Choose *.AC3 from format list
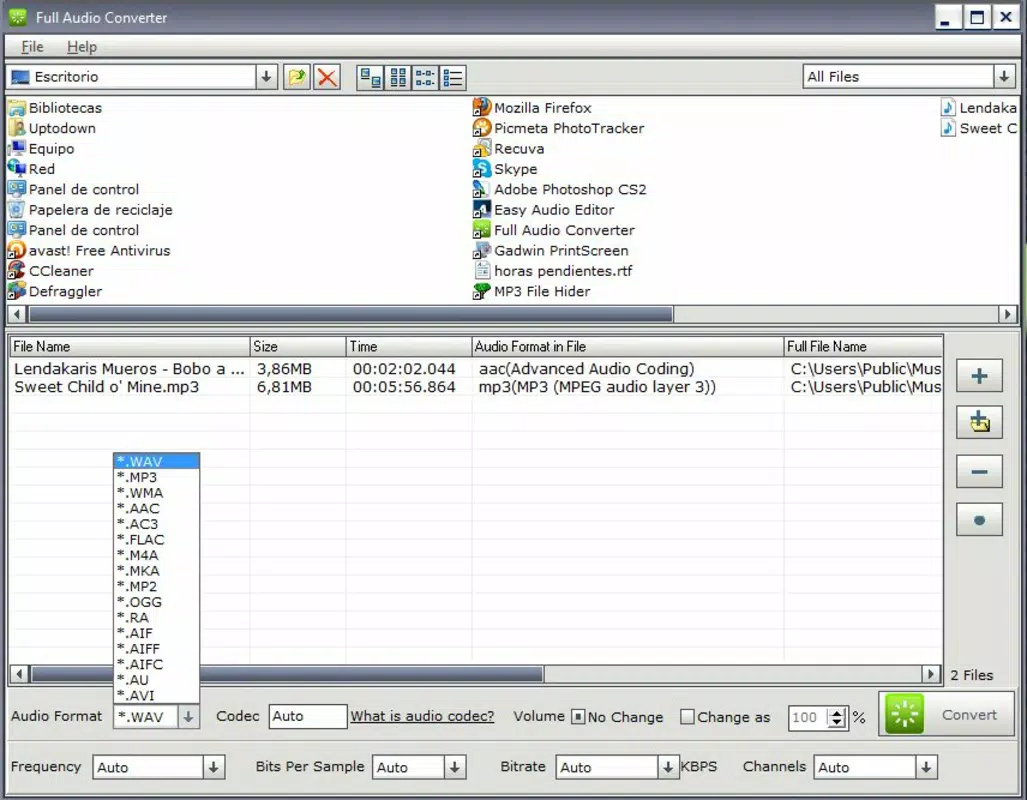1027x800 pixels. tap(157, 524)
